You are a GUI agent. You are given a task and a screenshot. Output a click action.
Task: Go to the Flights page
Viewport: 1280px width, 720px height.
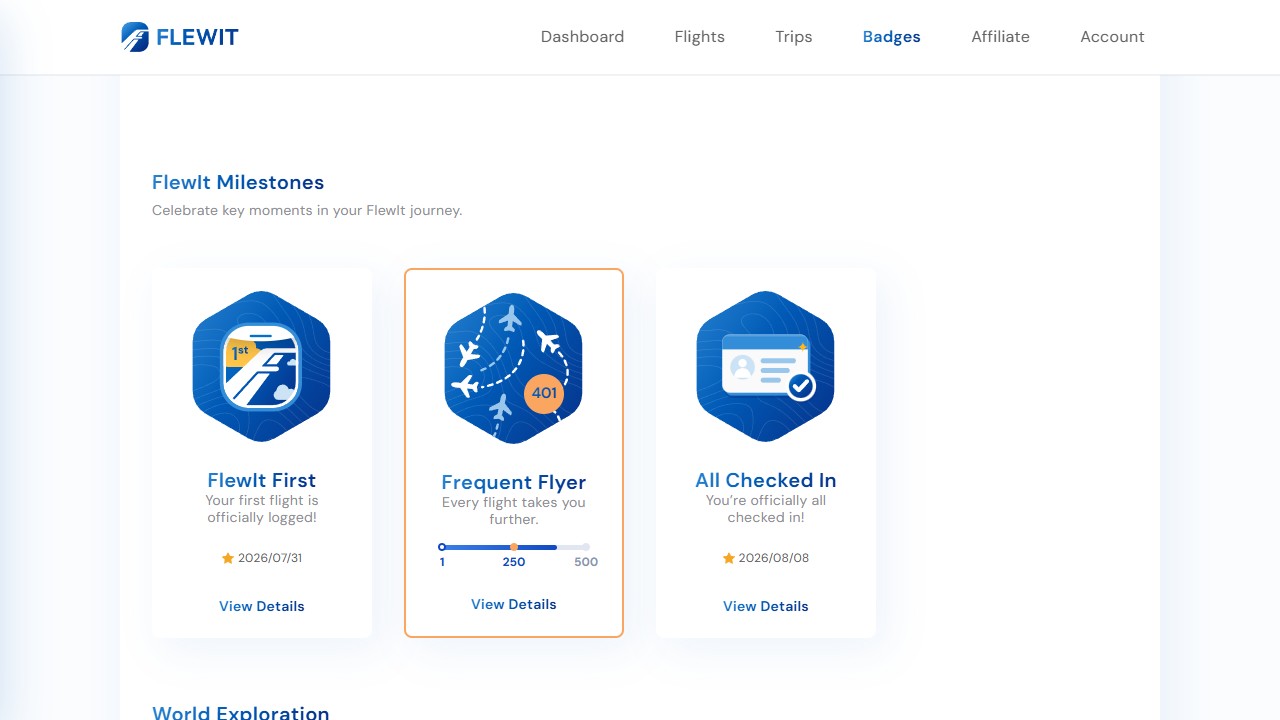coord(700,37)
